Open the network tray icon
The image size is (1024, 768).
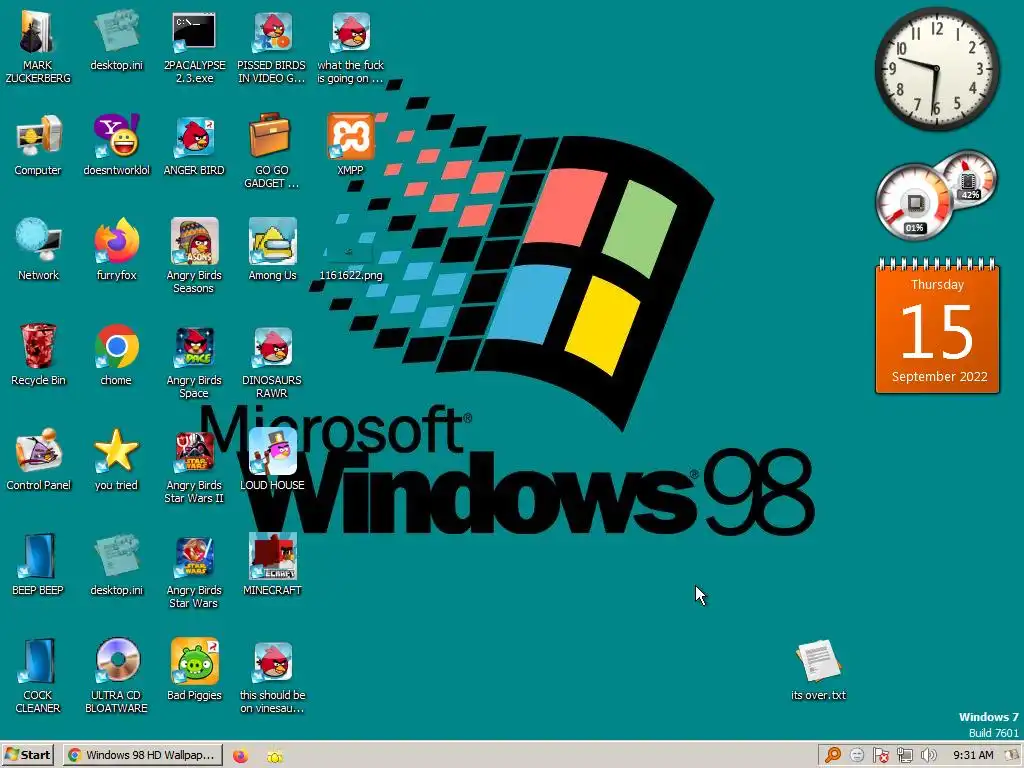point(904,756)
